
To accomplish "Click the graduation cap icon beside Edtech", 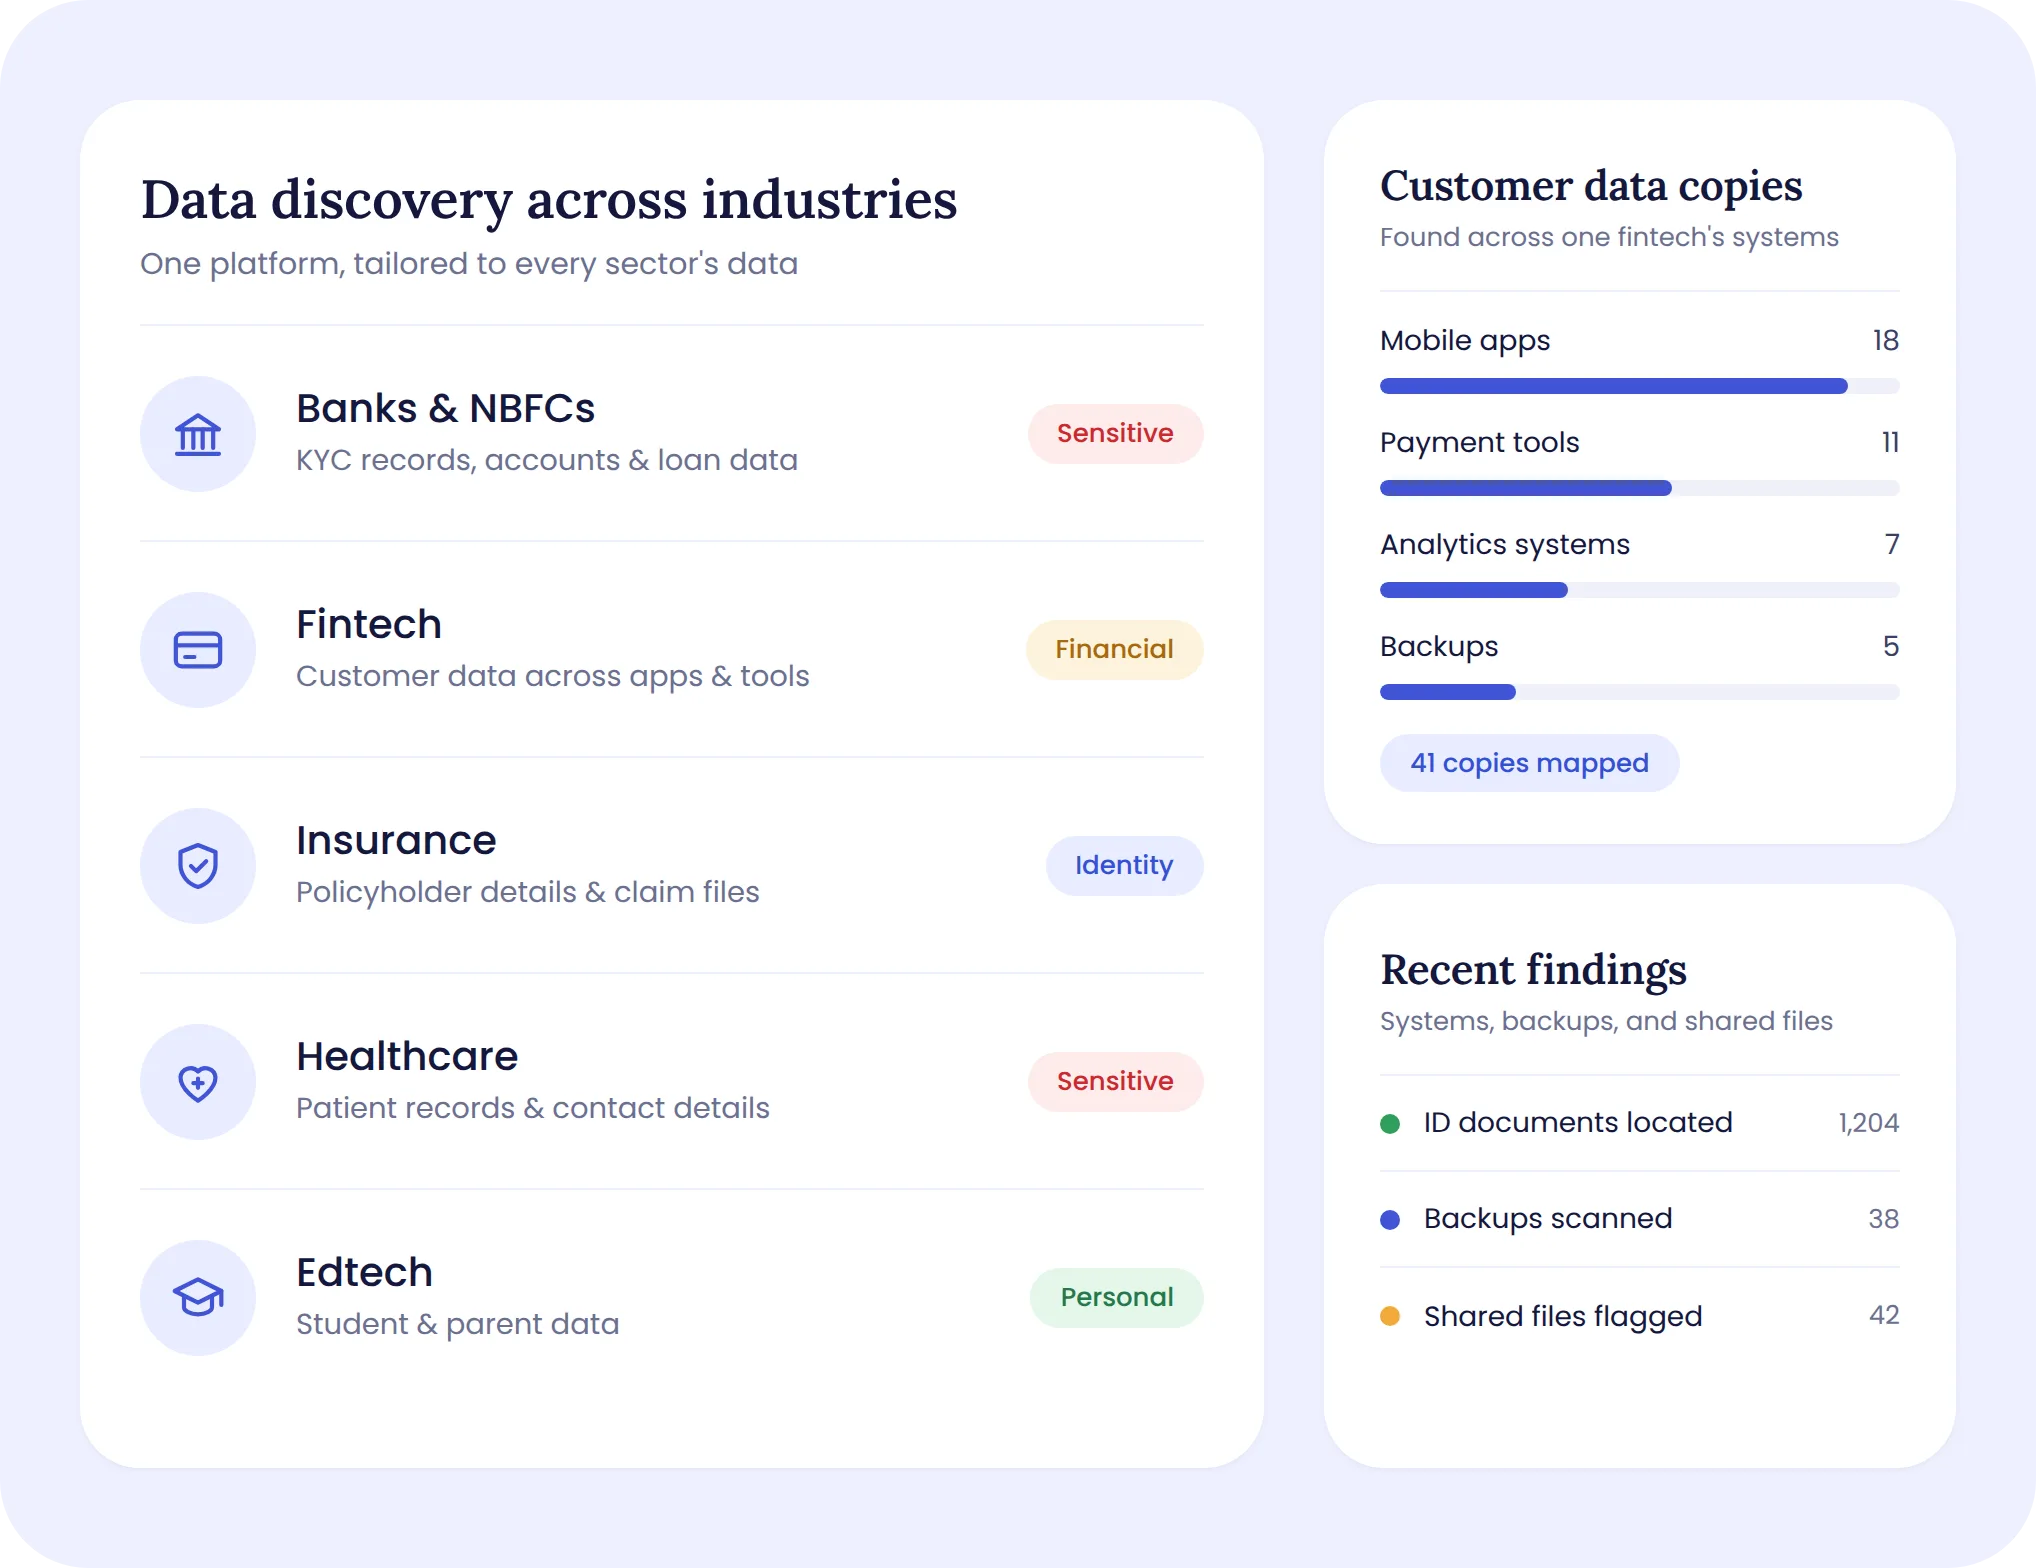I will pos(198,1298).
